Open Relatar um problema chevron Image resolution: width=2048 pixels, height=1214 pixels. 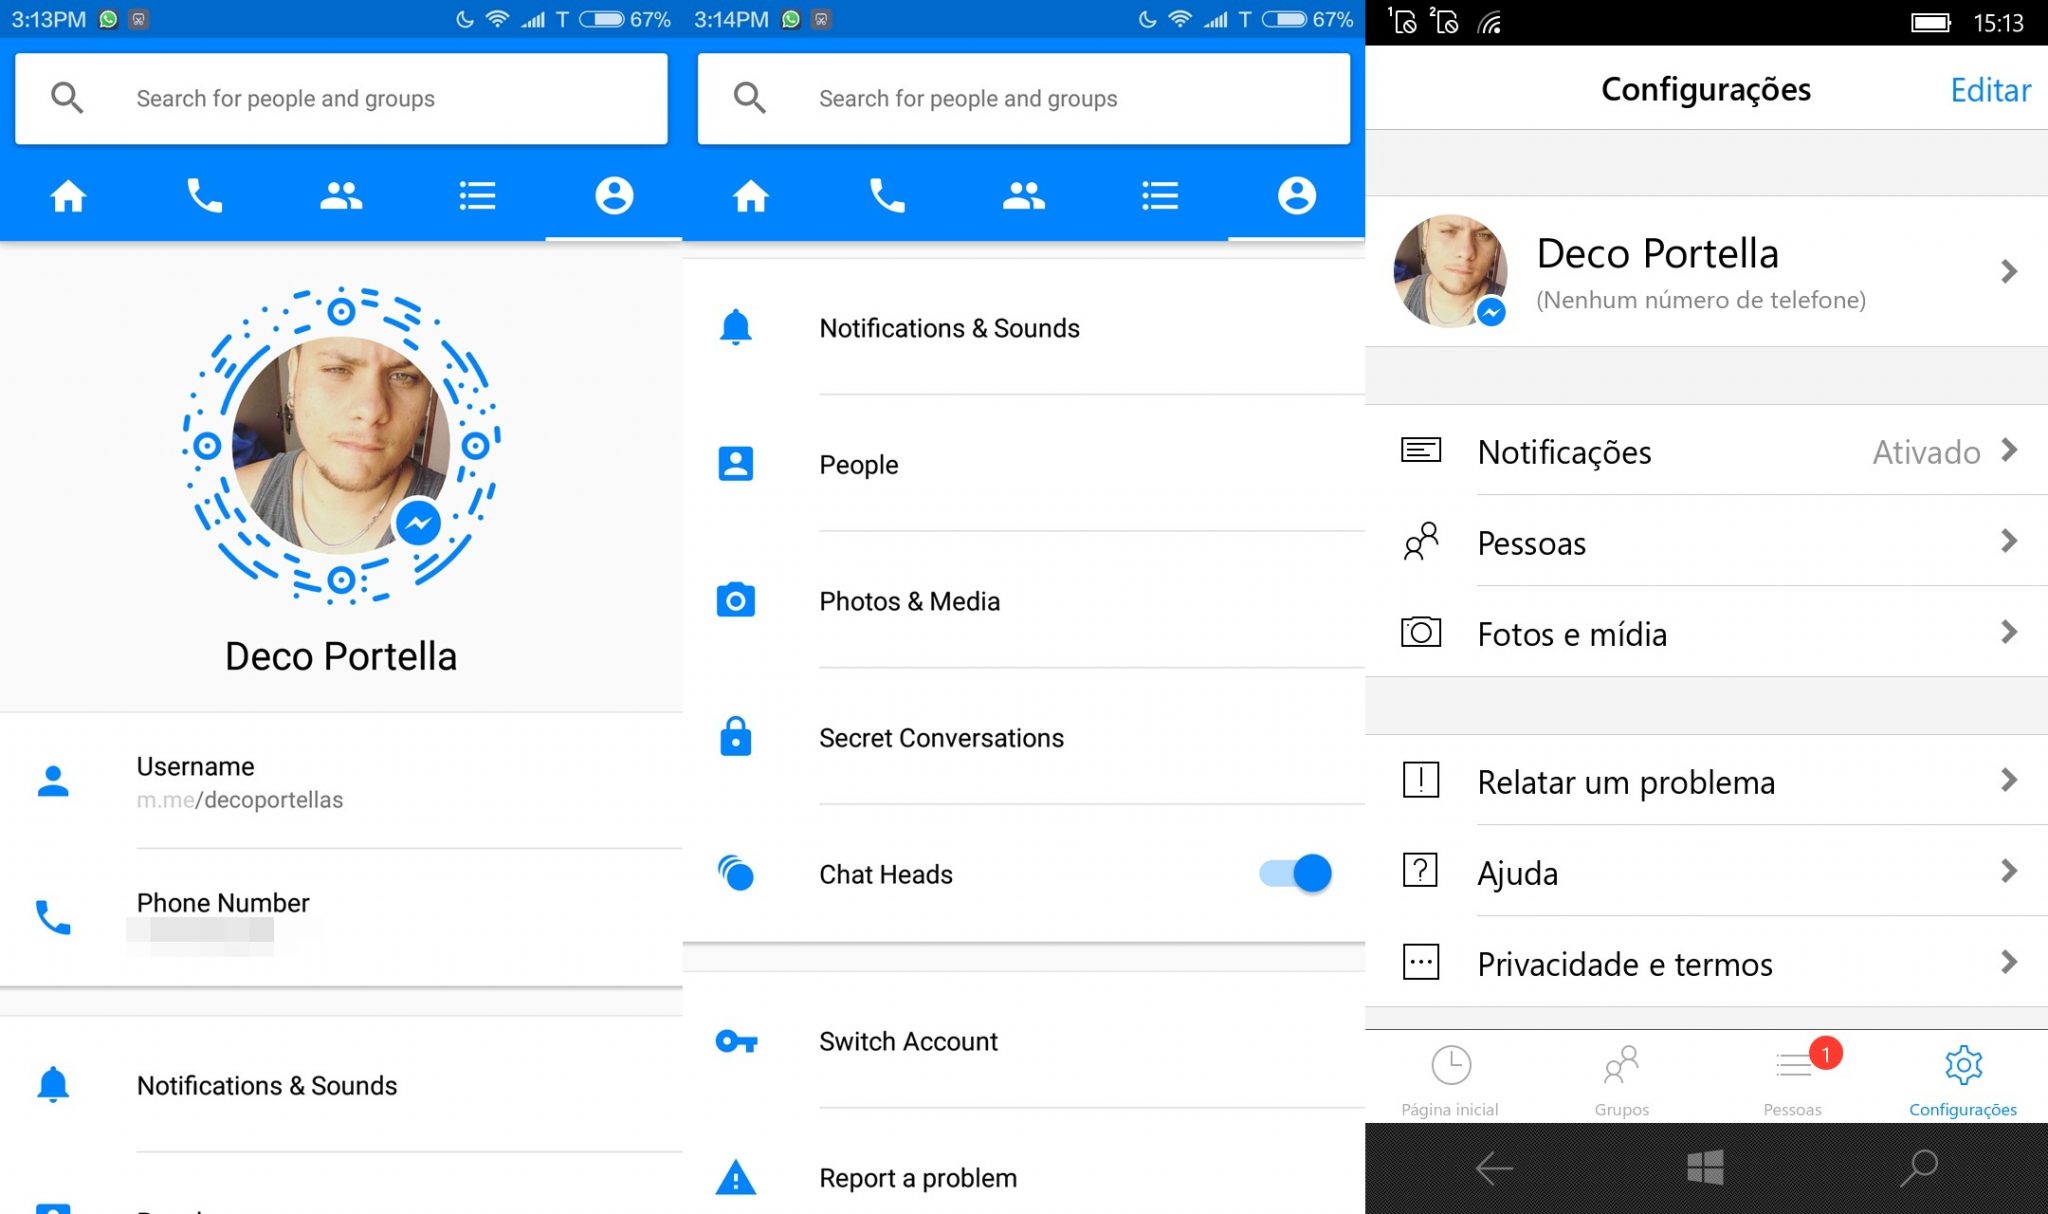(2009, 780)
